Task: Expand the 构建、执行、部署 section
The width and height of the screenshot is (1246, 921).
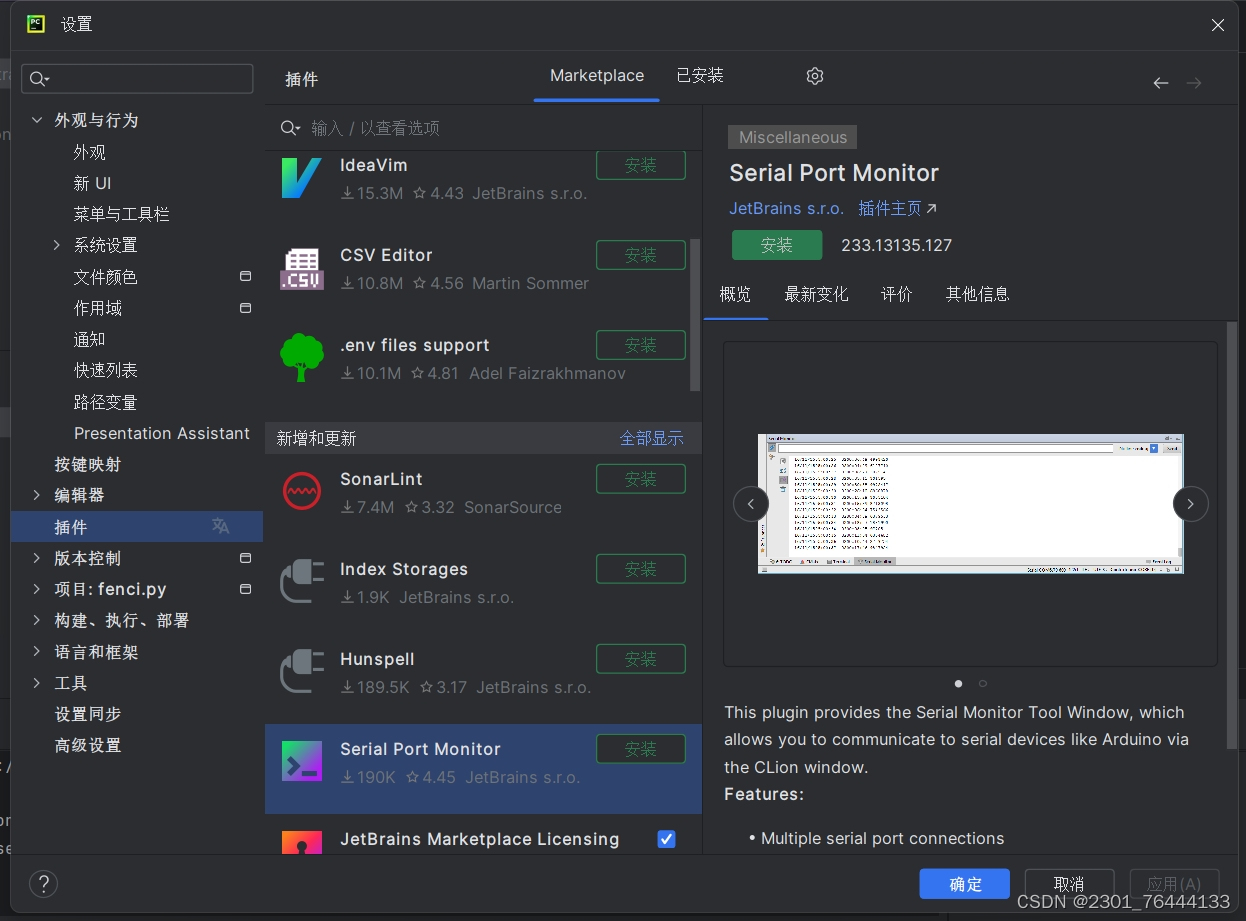Action: pyautogui.click(x=37, y=620)
